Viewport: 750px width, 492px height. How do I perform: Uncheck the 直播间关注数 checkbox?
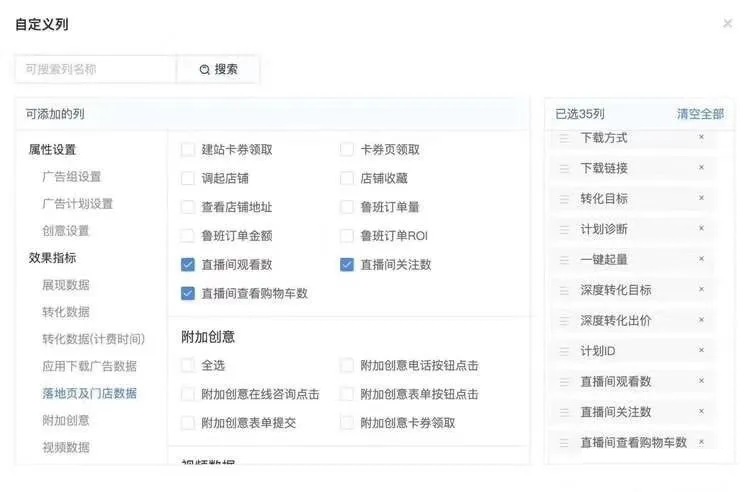tap(347, 264)
